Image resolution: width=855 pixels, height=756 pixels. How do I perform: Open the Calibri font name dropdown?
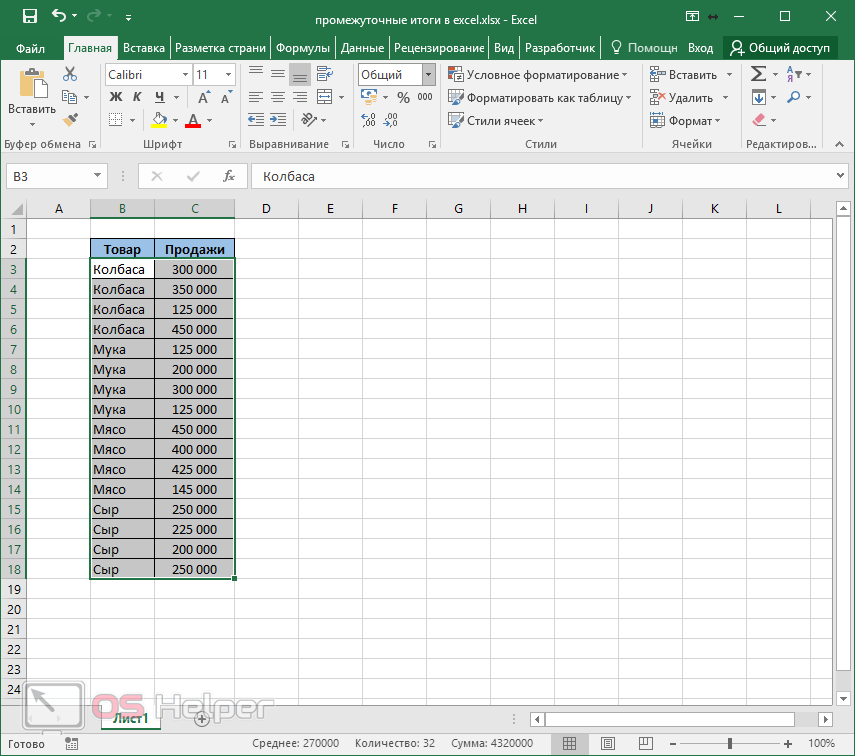185,75
